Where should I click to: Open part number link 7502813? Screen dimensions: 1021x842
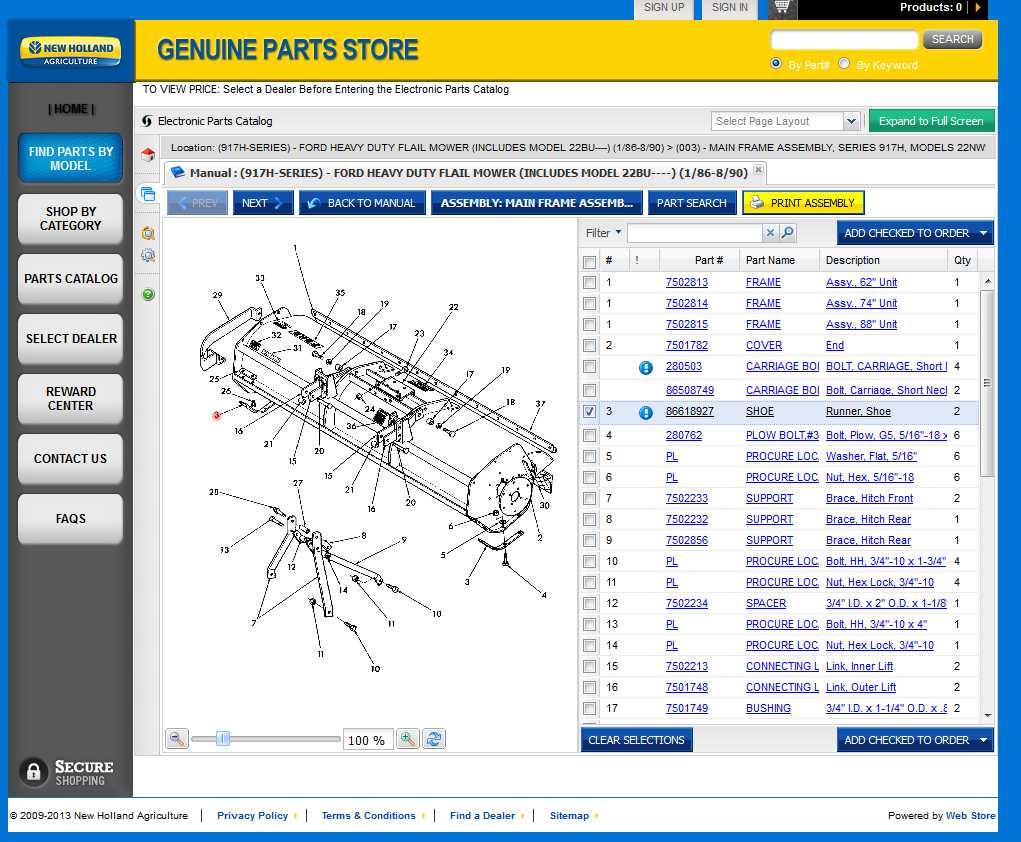[687, 283]
